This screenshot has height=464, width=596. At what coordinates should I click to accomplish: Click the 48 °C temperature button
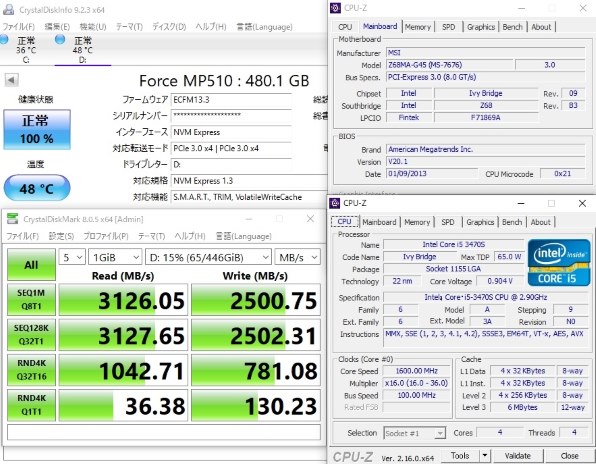[x=37, y=188]
